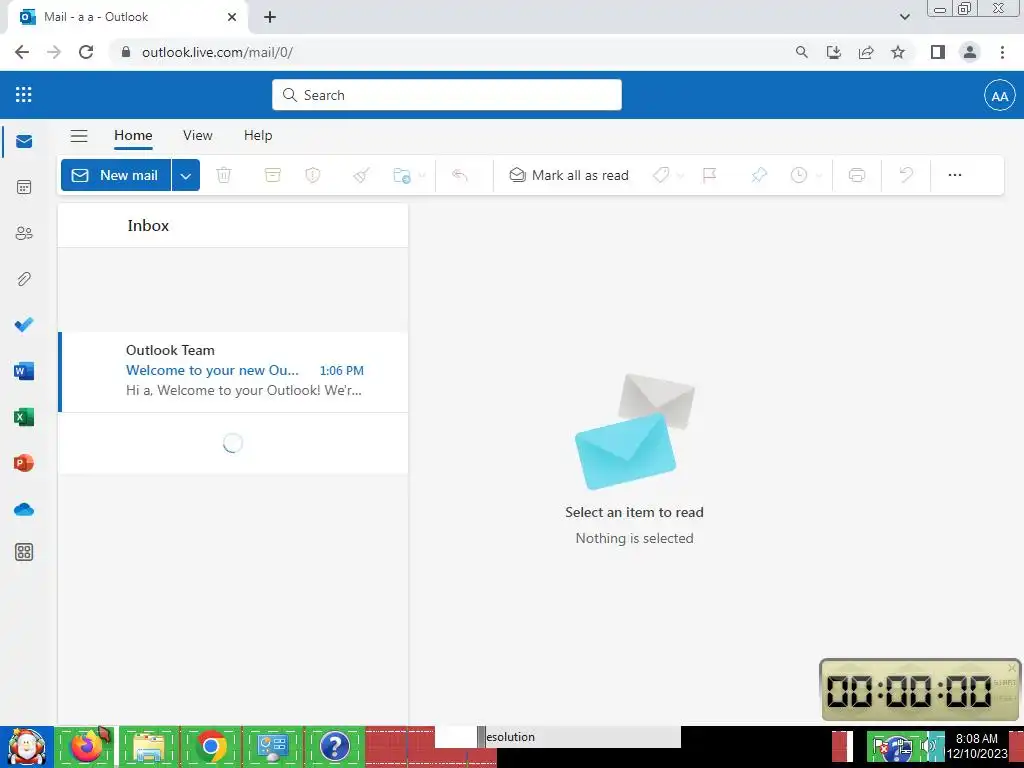Open To Do checkmark app

24,325
